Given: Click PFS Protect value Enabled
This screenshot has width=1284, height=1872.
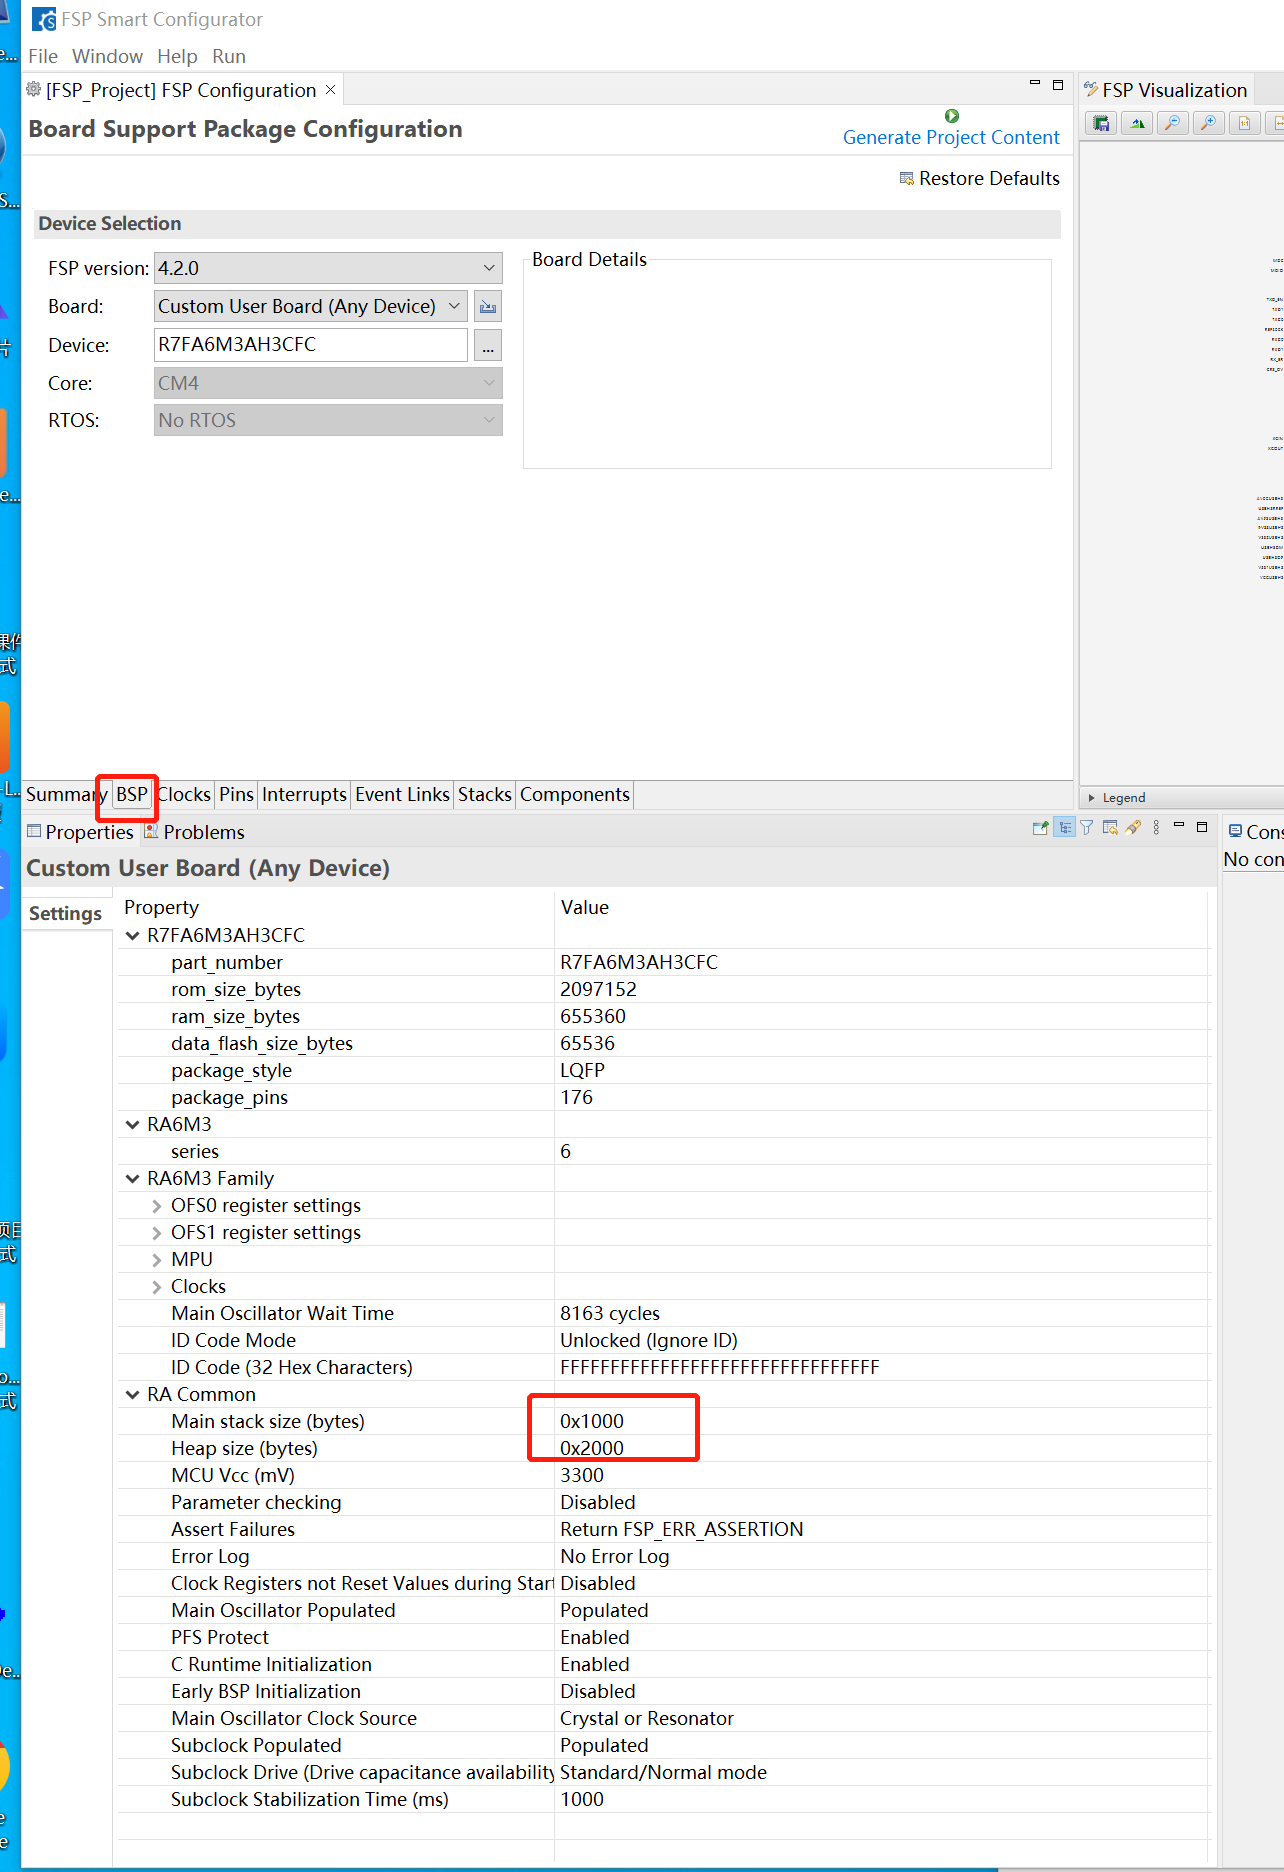Looking at the screenshot, I should 595,1638.
